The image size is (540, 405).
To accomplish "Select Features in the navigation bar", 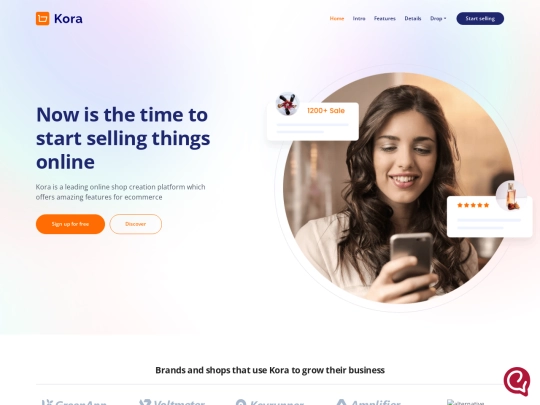I will tap(385, 19).
